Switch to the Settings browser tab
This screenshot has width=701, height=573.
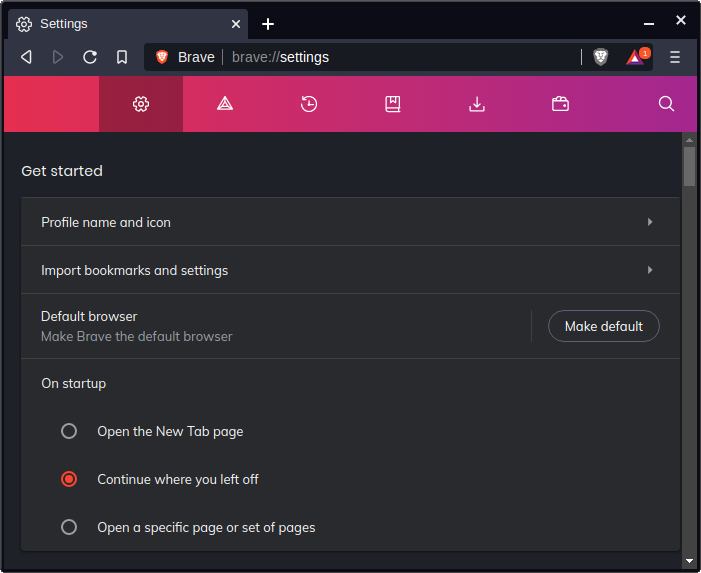pos(125,24)
